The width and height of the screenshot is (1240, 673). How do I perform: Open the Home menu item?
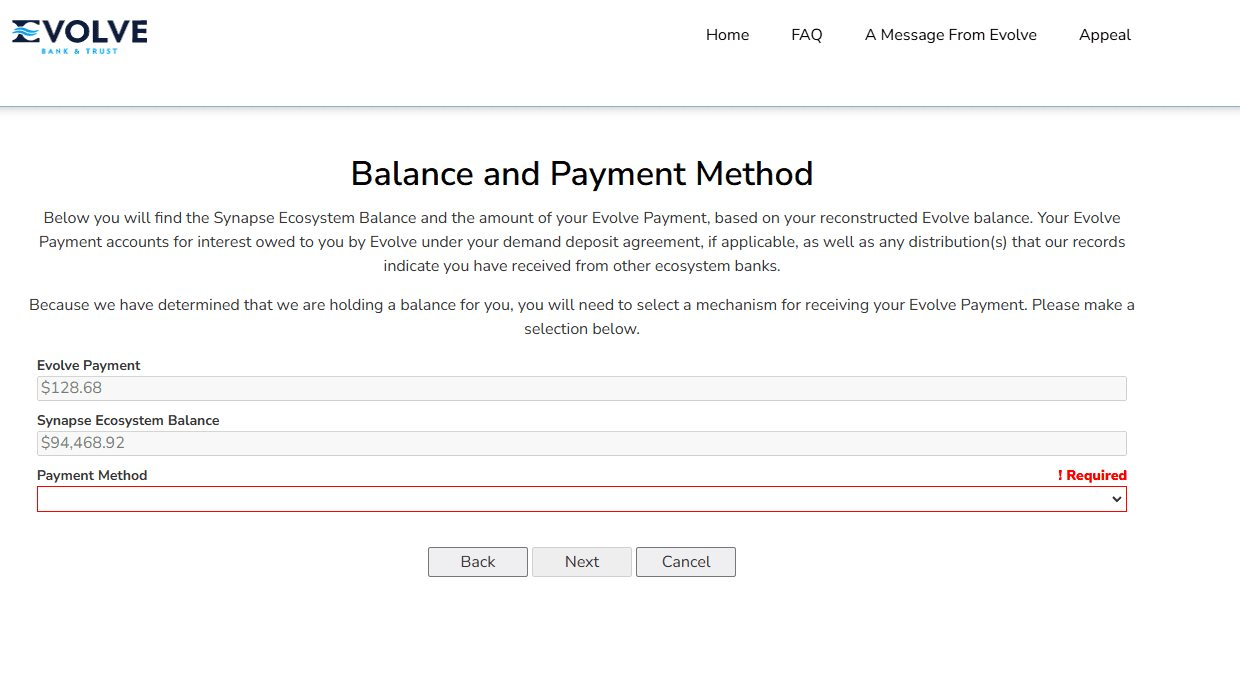[x=727, y=35]
